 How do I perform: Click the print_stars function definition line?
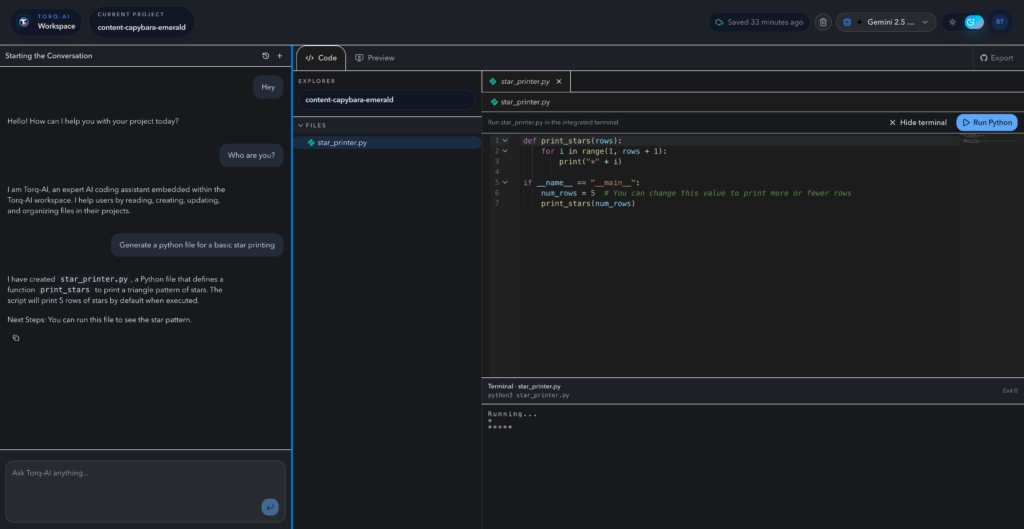tap(573, 140)
